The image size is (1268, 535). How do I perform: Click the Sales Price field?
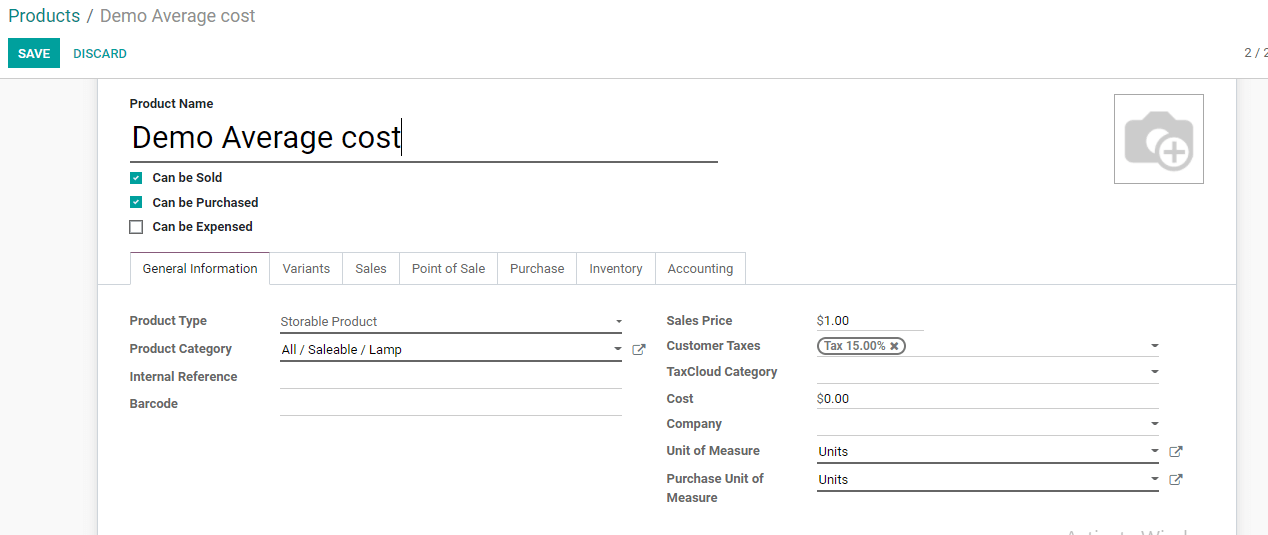click(x=870, y=321)
